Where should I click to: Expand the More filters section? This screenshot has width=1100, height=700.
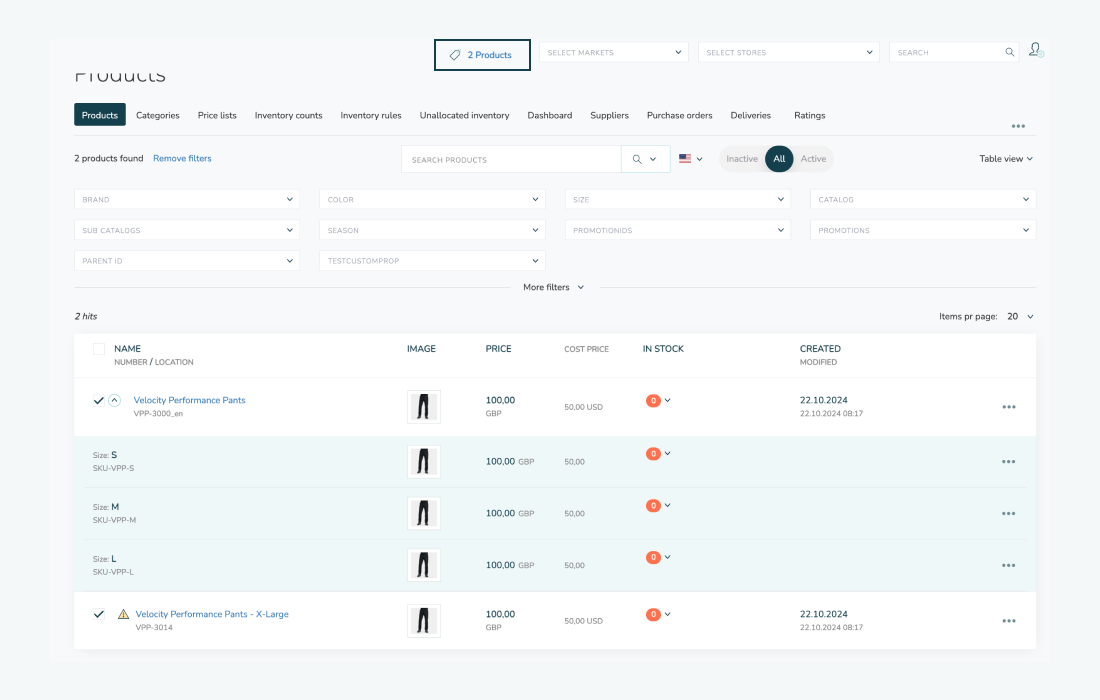(x=553, y=287)
